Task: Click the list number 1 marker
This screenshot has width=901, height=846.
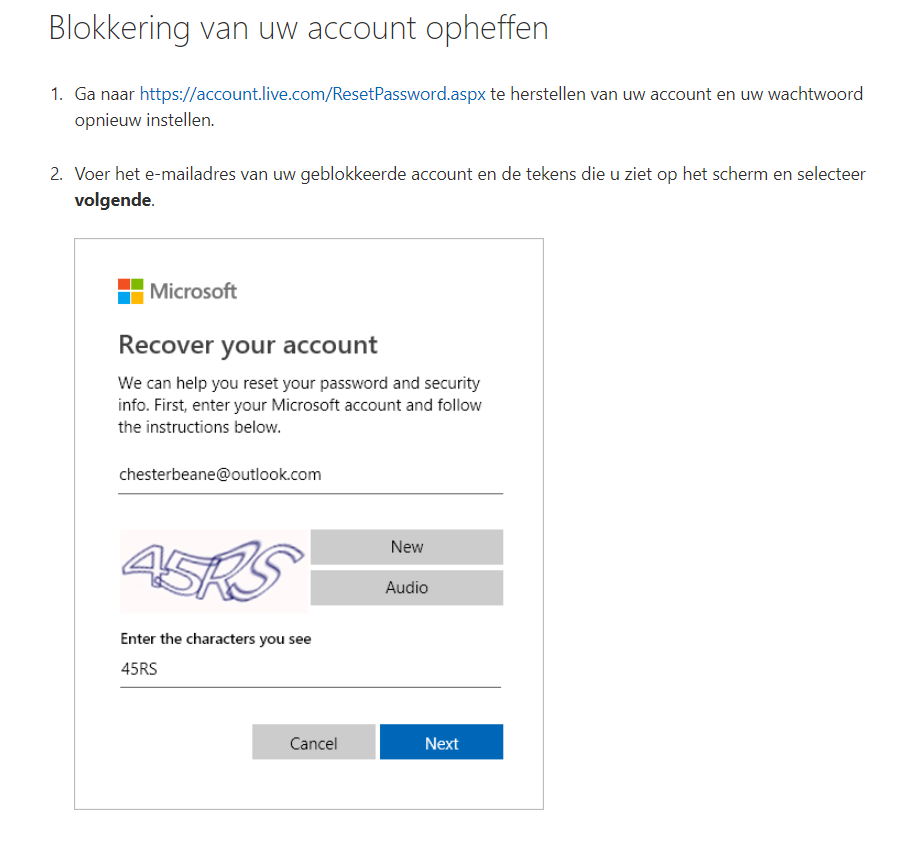Action: click(56, 94)
